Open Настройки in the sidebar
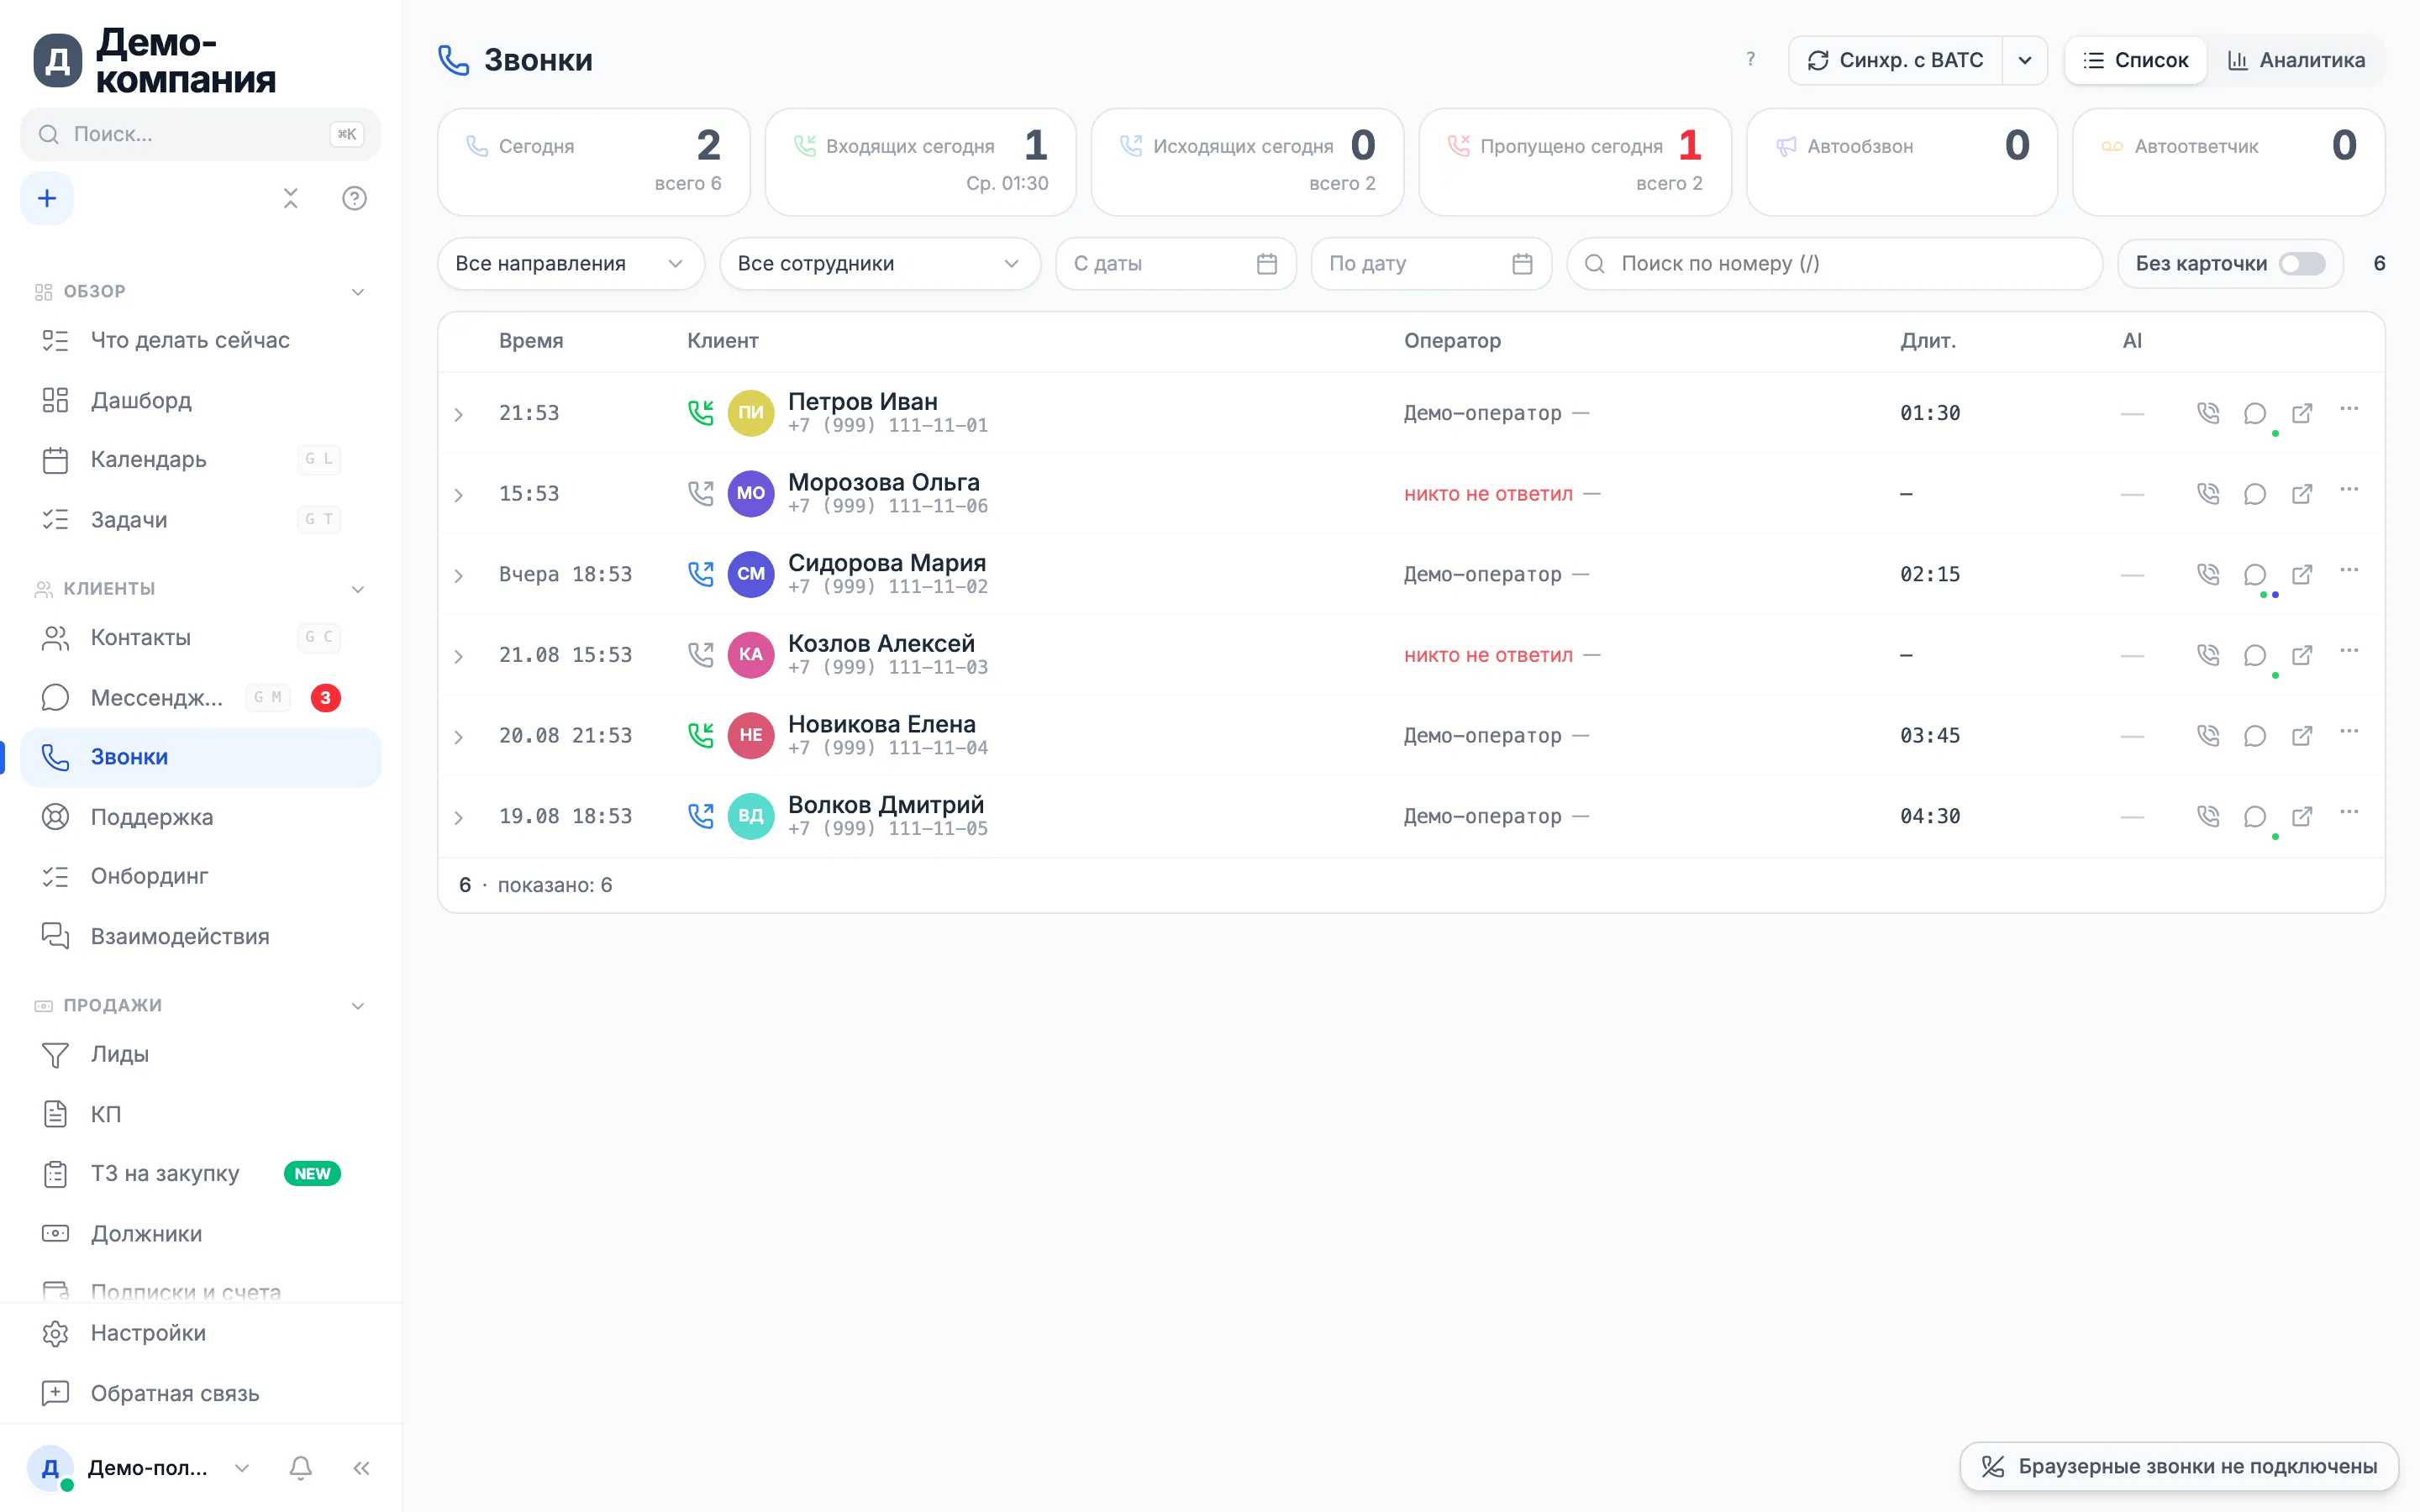 click(200, 1333)
